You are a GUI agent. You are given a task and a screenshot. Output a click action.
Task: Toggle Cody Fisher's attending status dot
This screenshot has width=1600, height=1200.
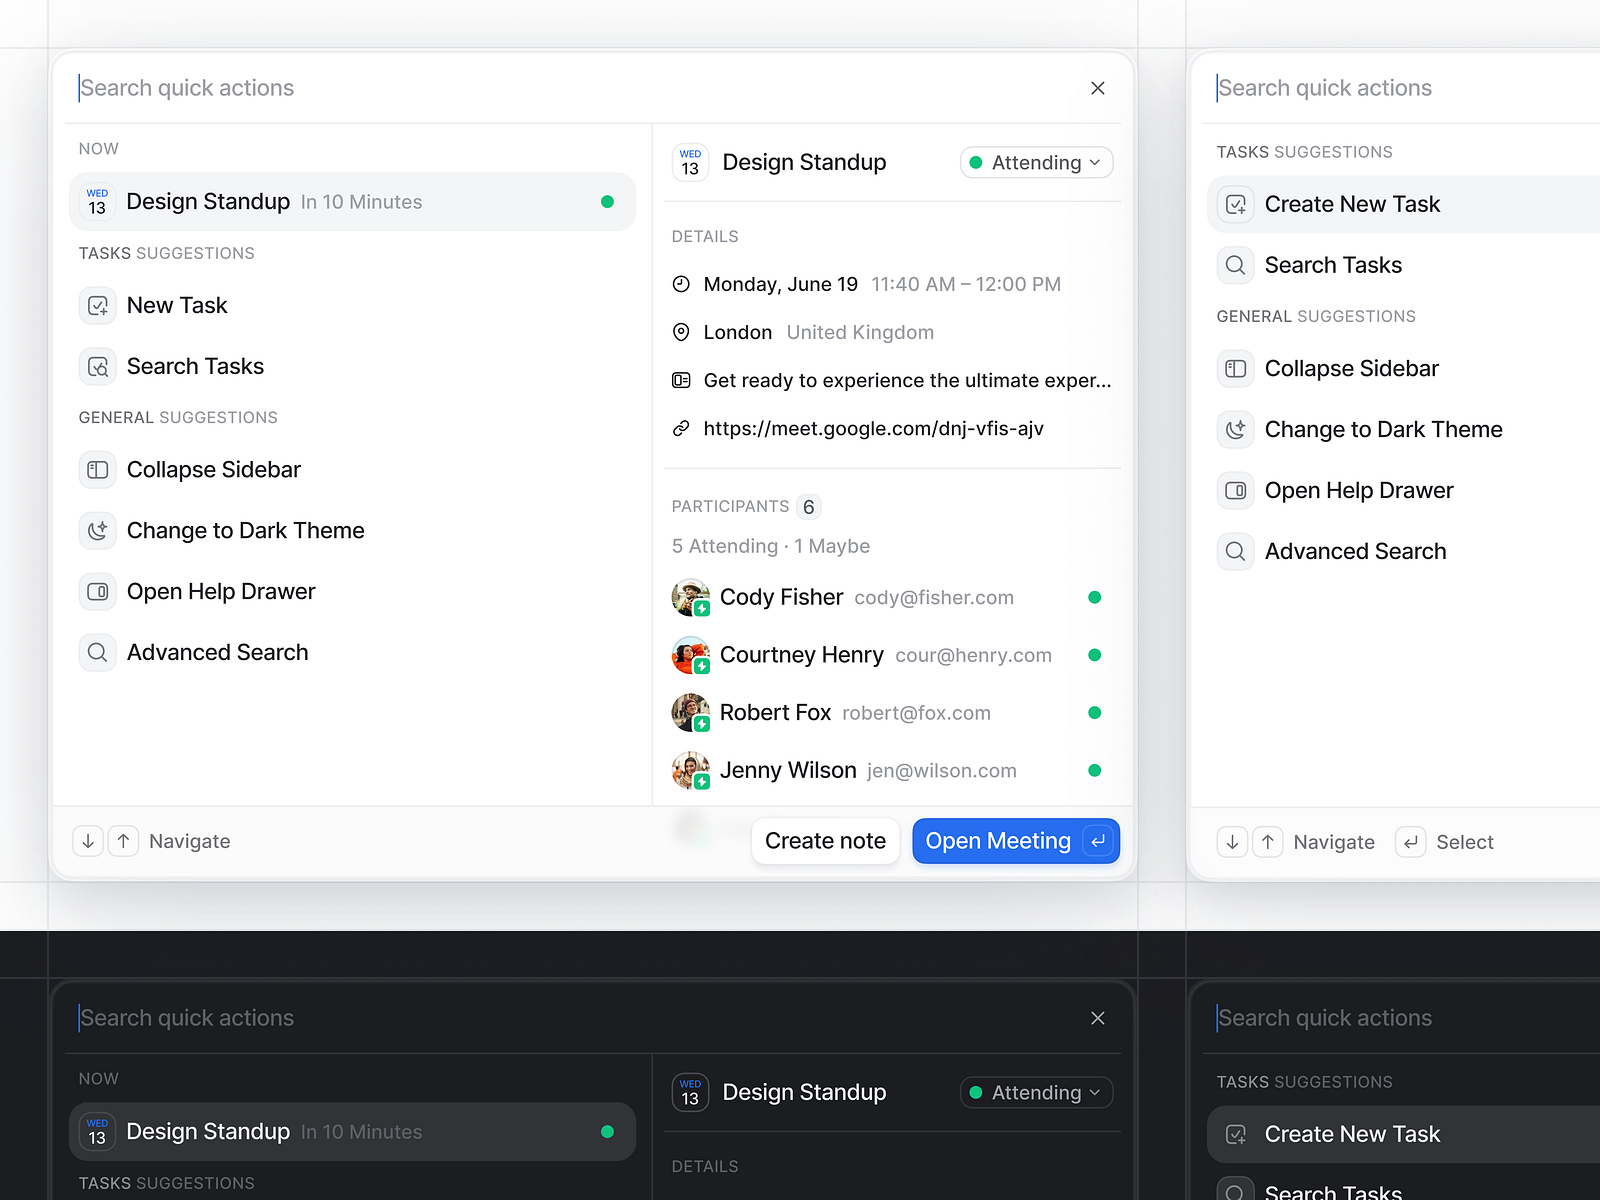[1095, 597]
